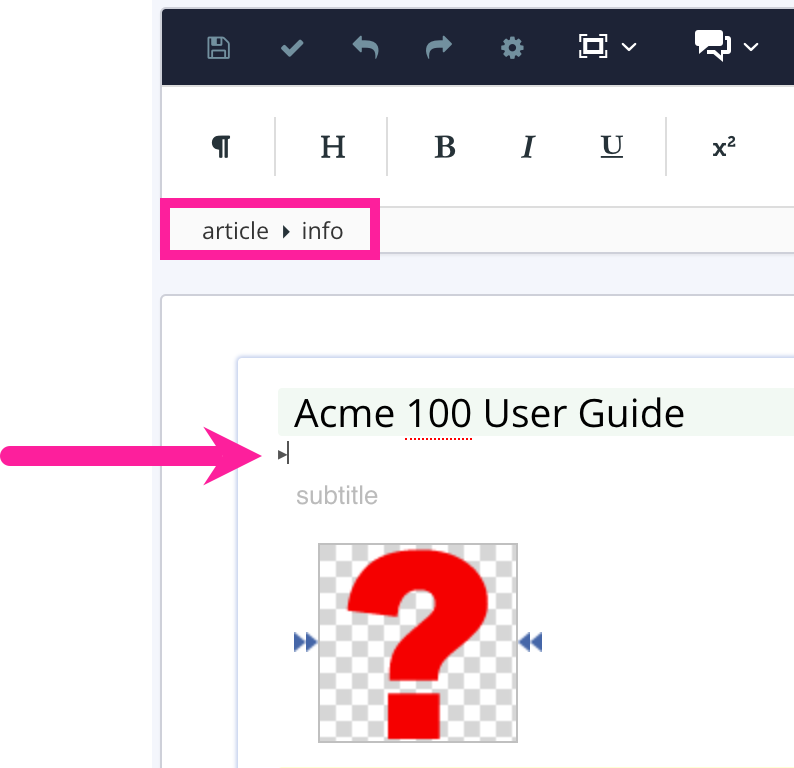Toggle bold formatting

445,147
